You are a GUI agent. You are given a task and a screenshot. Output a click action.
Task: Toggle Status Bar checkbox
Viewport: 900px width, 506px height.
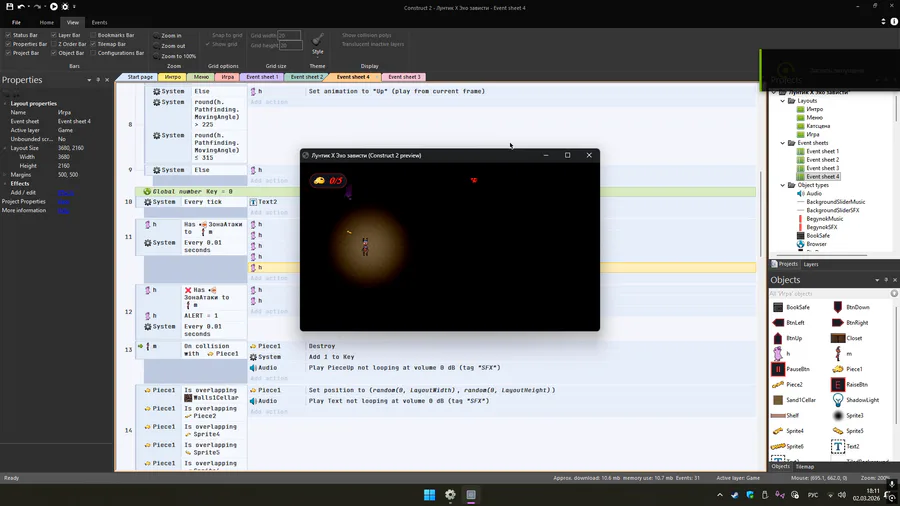pos(8,35)
